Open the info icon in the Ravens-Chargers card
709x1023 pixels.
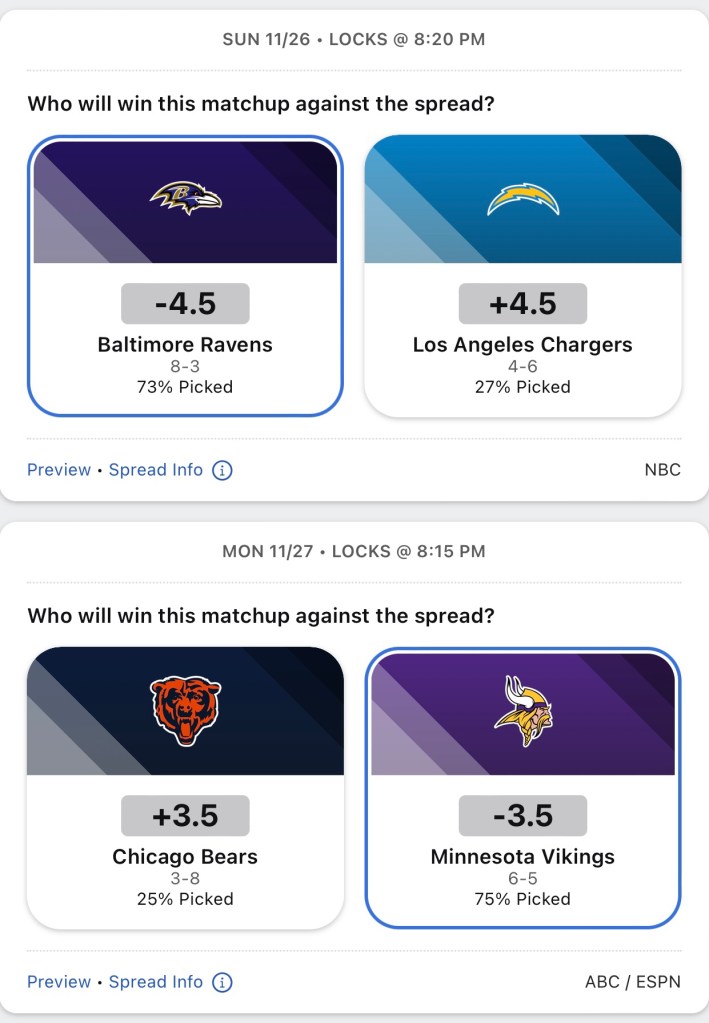(222, 470)
